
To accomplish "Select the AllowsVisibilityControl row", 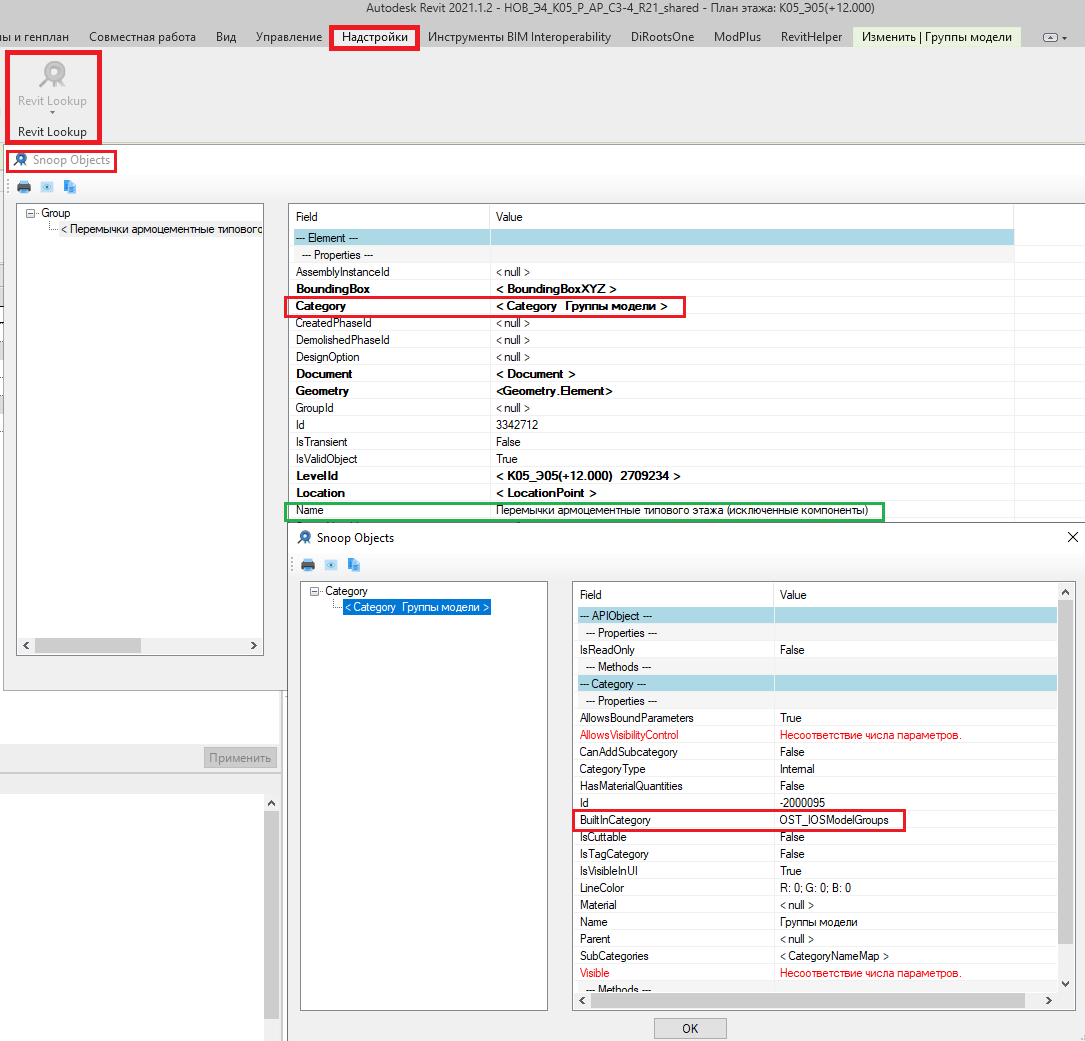I will click(817, 735).
